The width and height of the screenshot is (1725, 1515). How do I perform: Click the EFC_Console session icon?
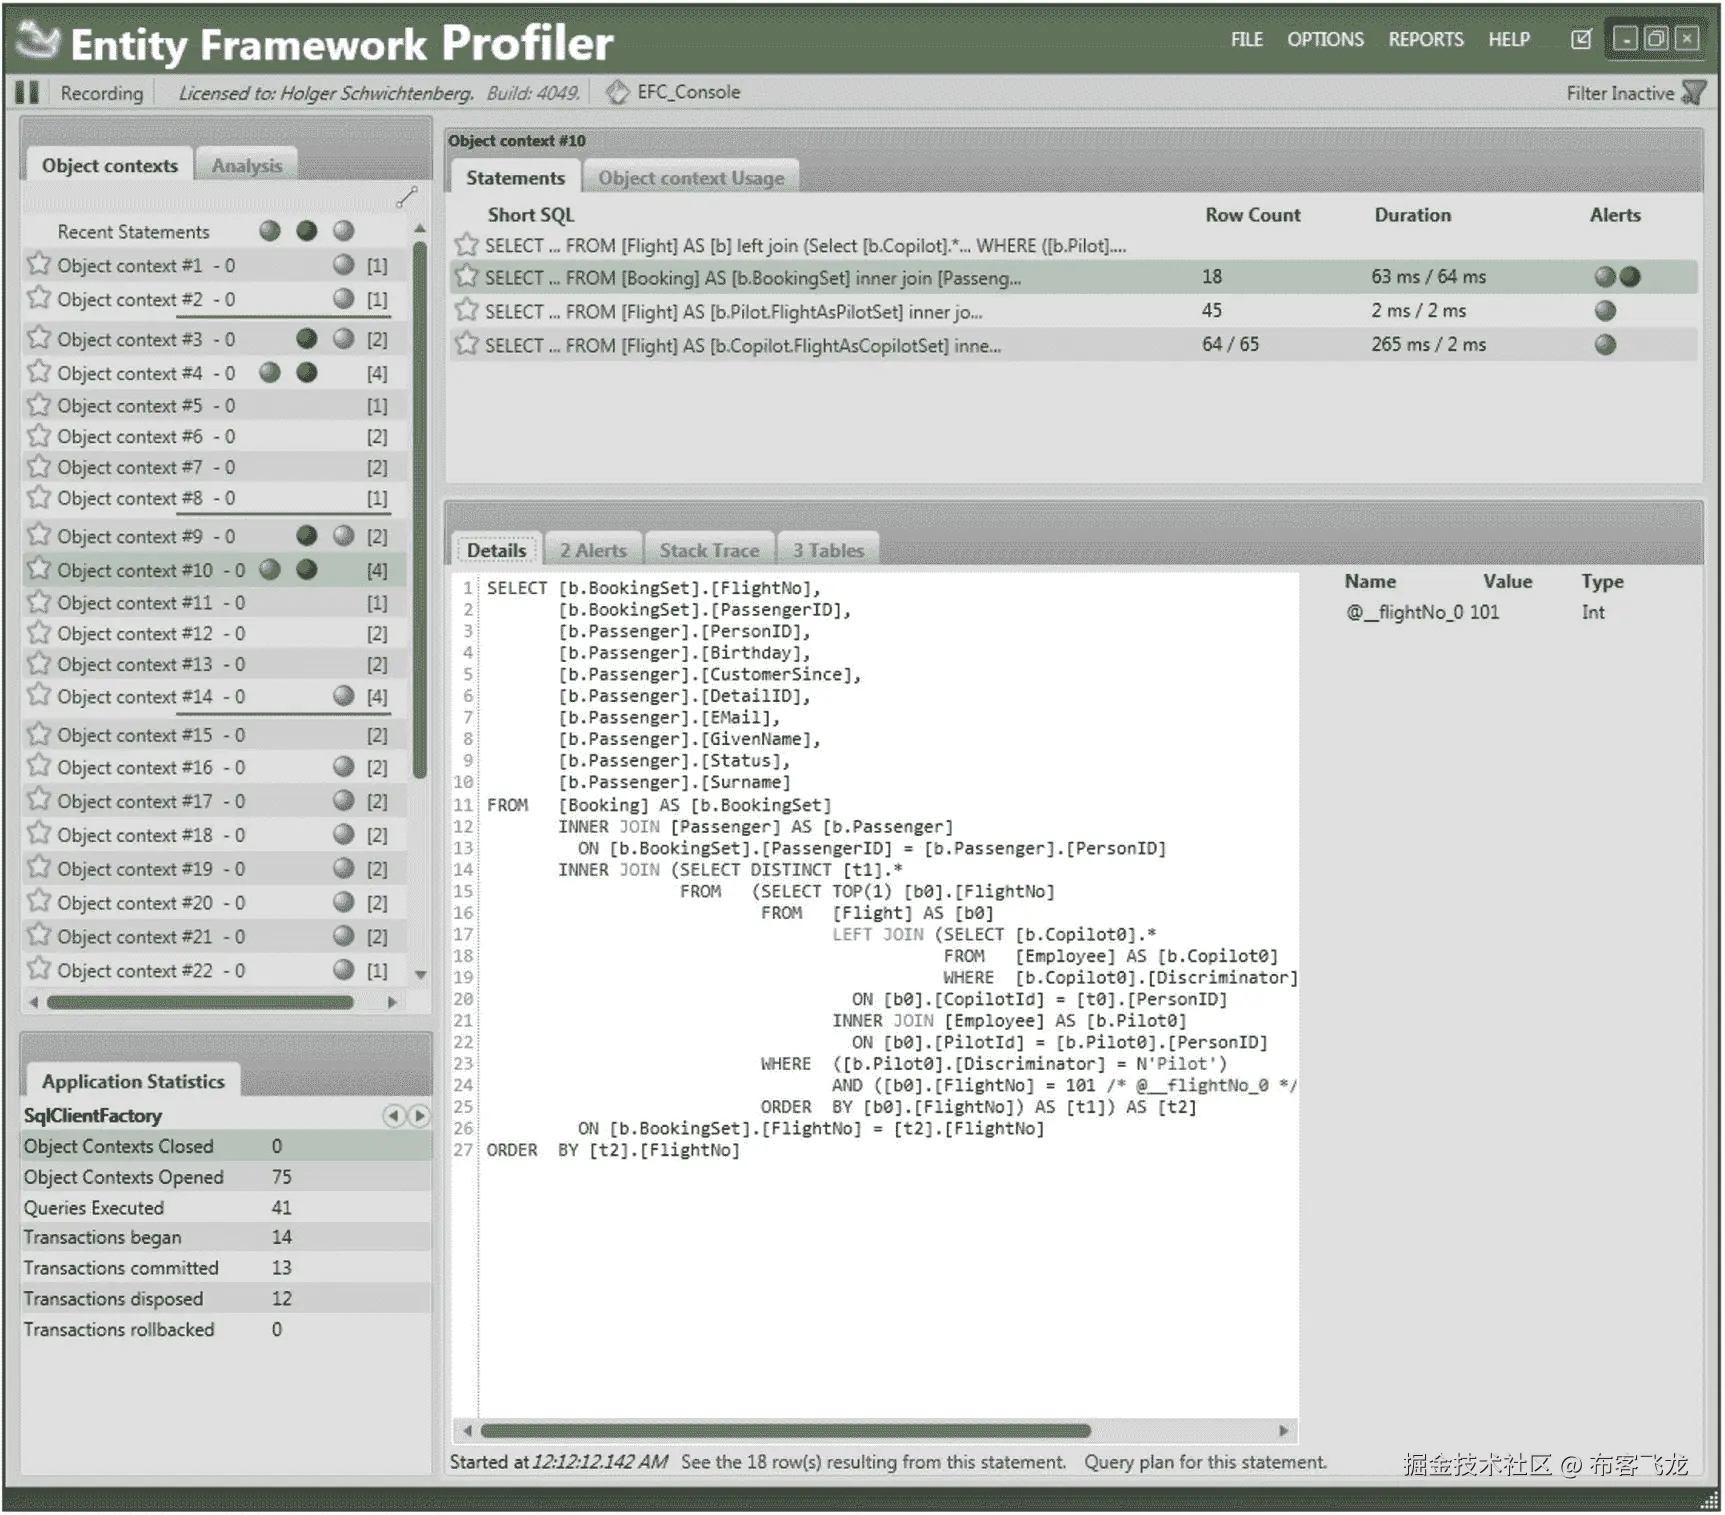tap(617, 90)
